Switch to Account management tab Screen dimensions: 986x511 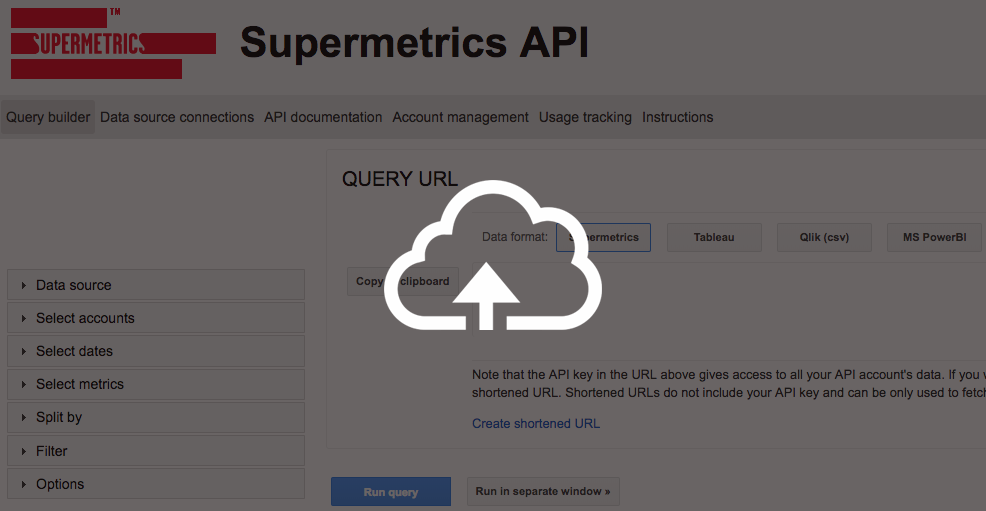[460, 117]
